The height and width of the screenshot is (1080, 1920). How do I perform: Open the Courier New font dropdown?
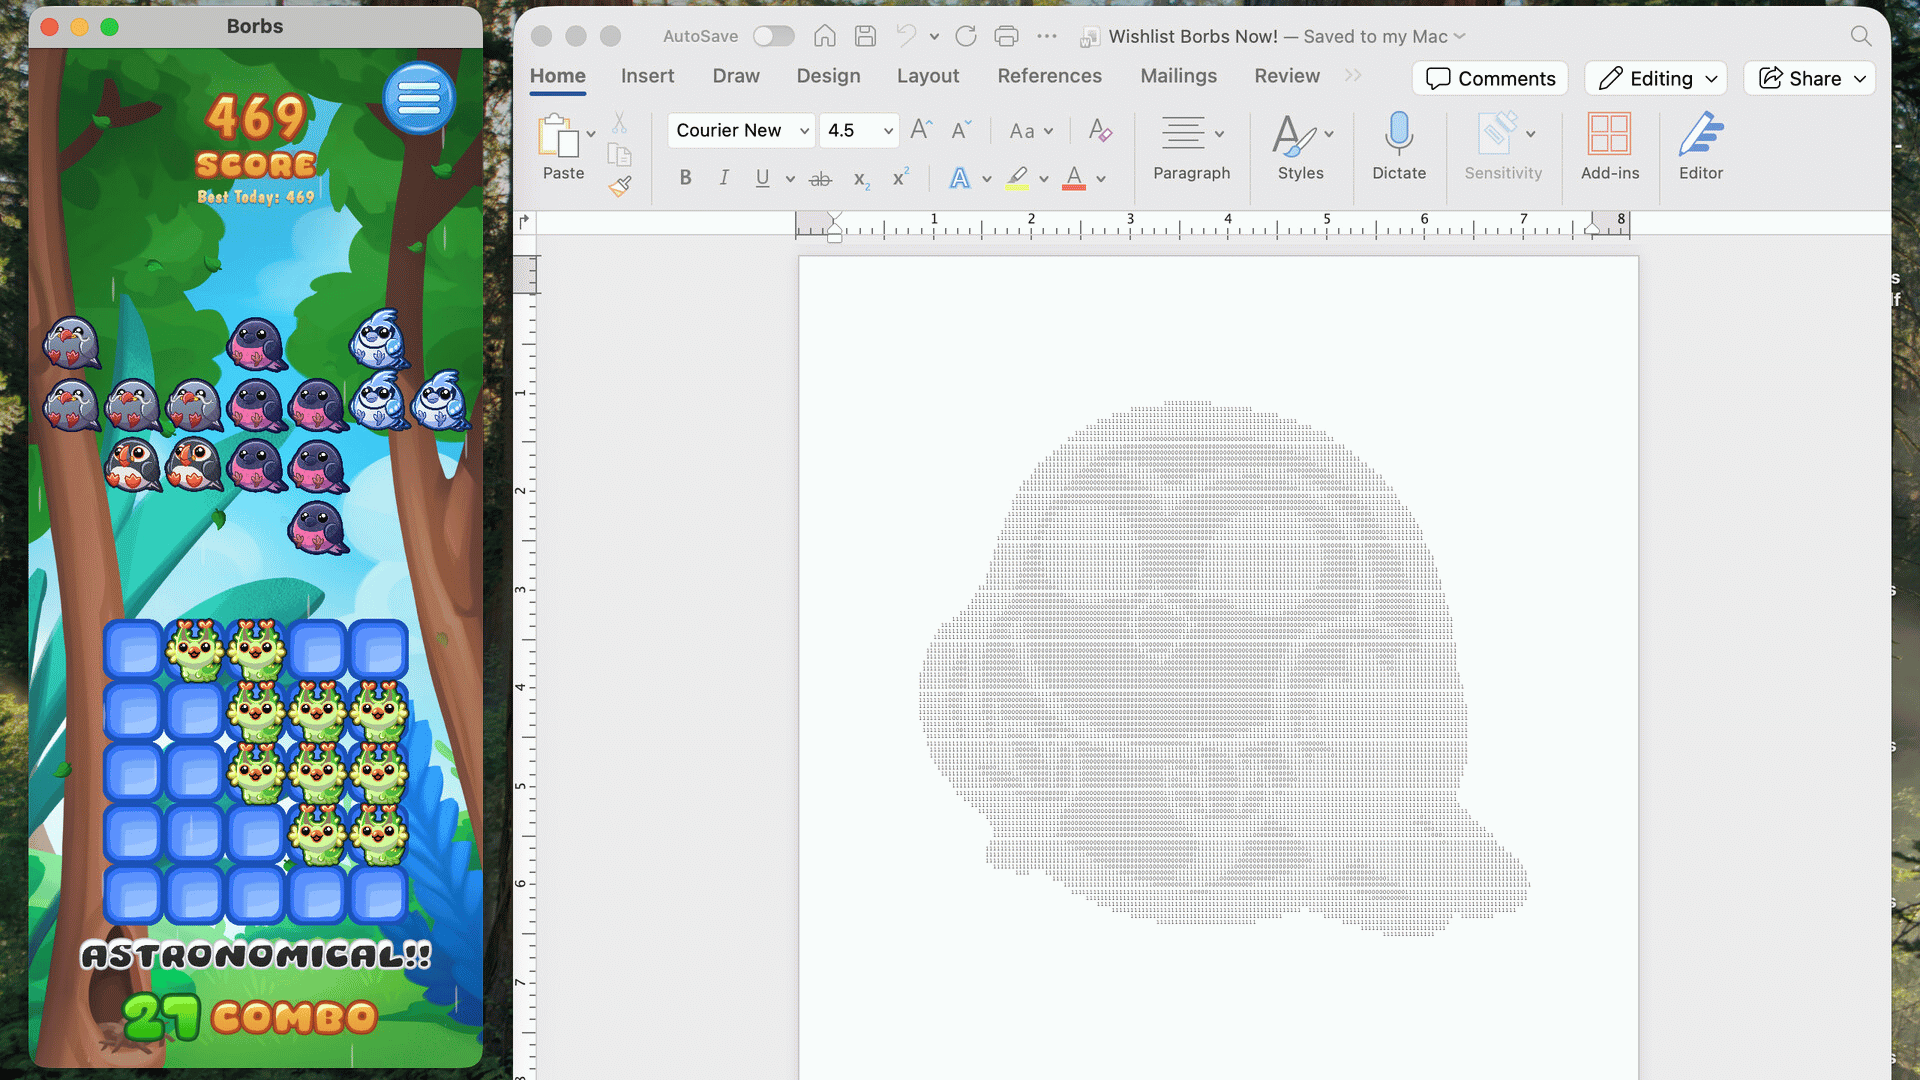pyautogui.click(x=804, y=131)
